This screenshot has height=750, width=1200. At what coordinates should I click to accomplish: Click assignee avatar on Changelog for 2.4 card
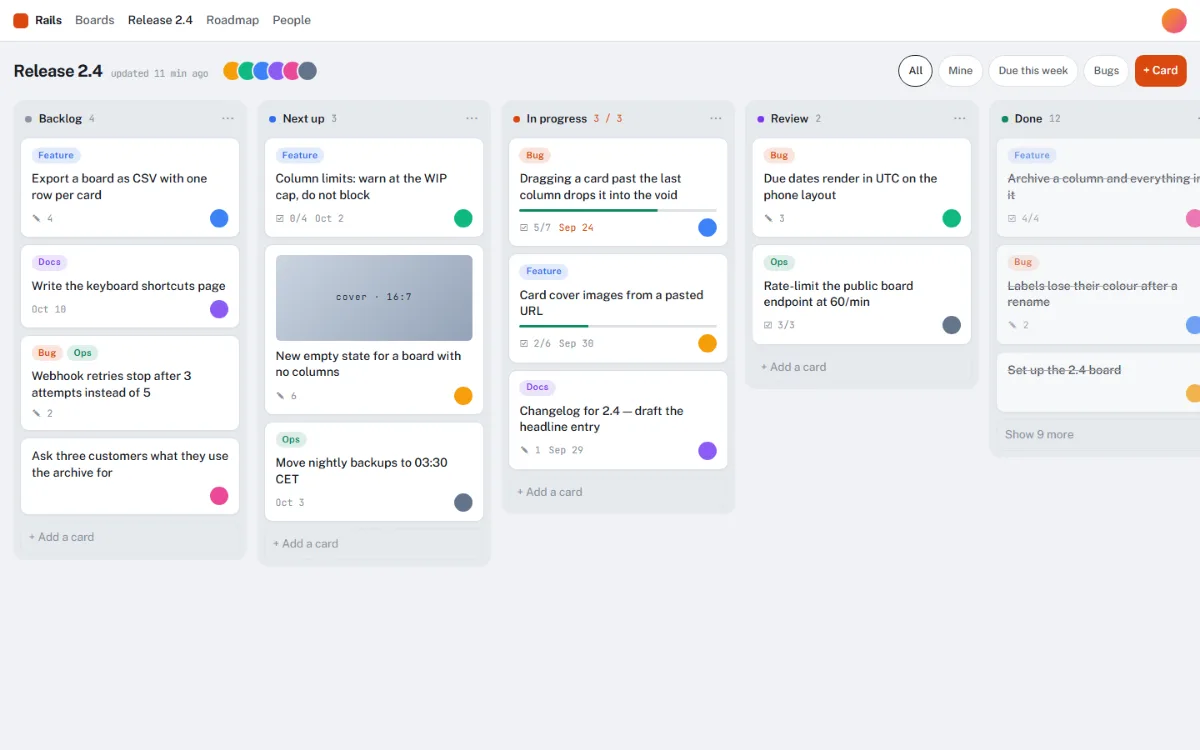[x=707, y=451]
